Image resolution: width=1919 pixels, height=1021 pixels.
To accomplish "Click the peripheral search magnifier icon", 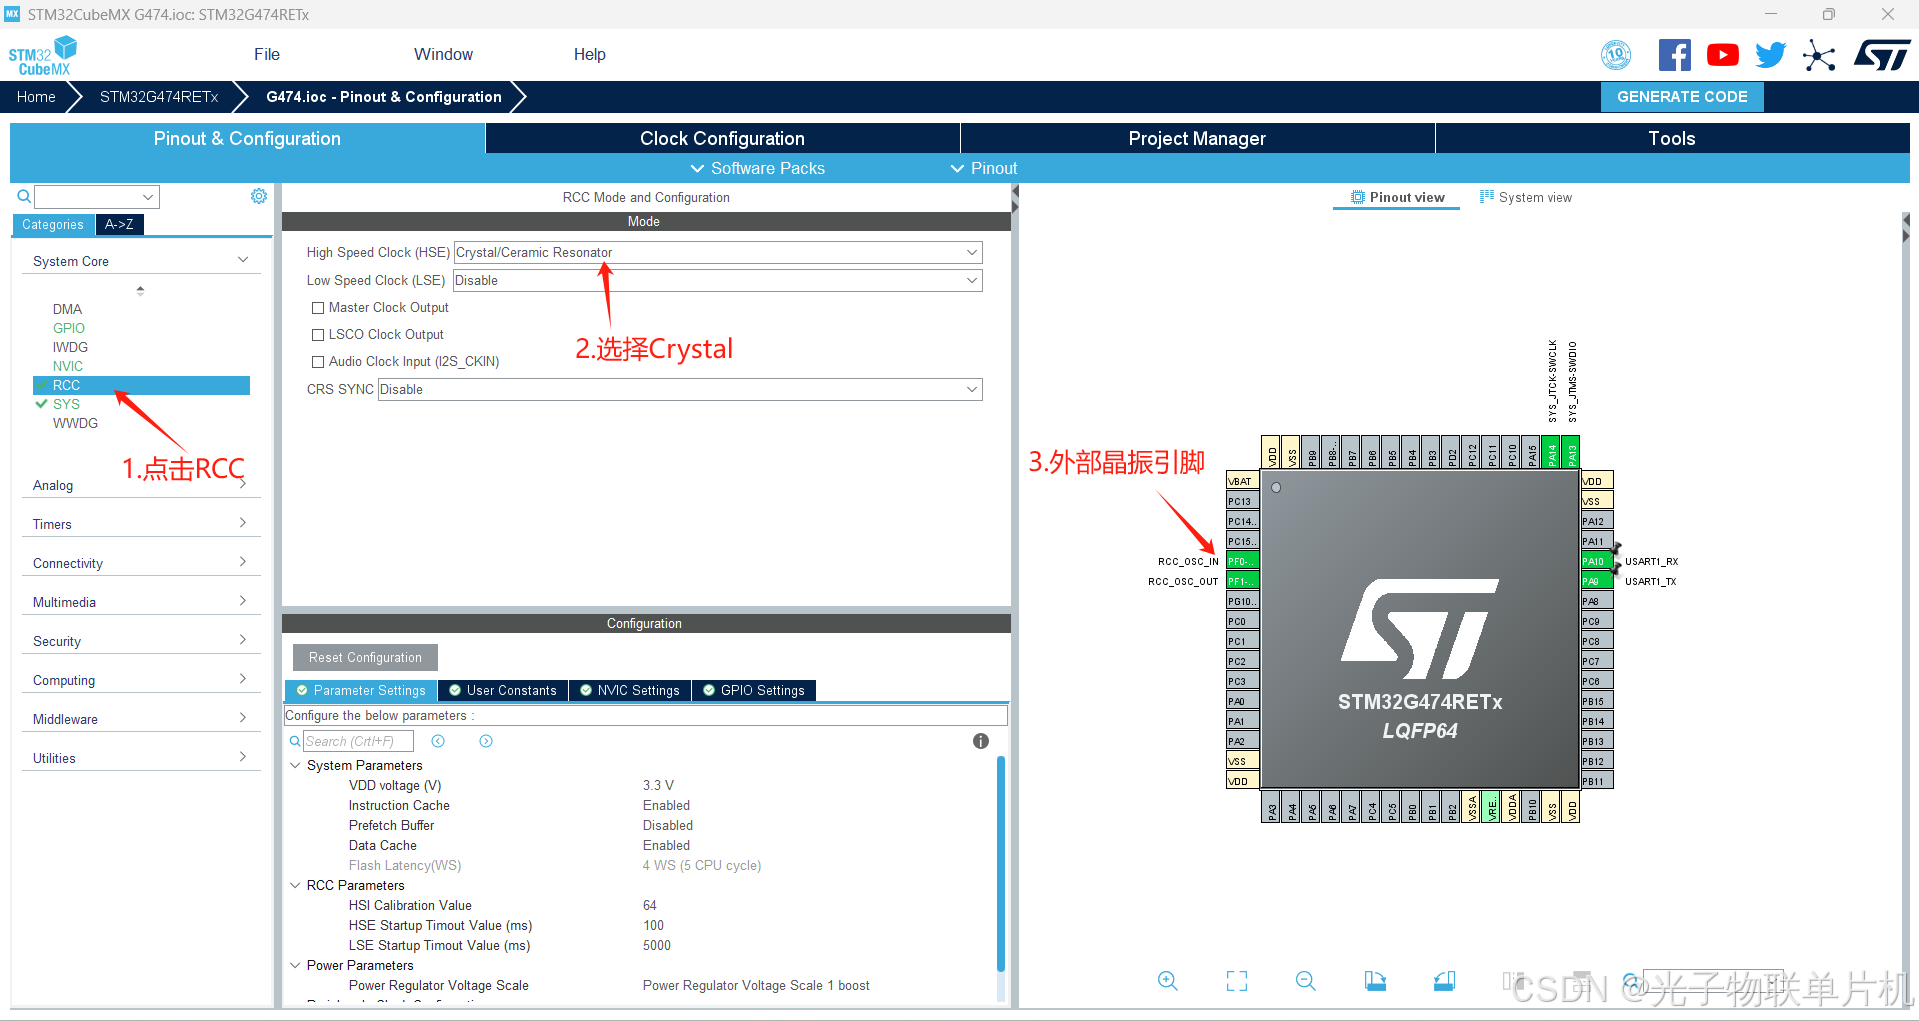I will pos(24,197).
